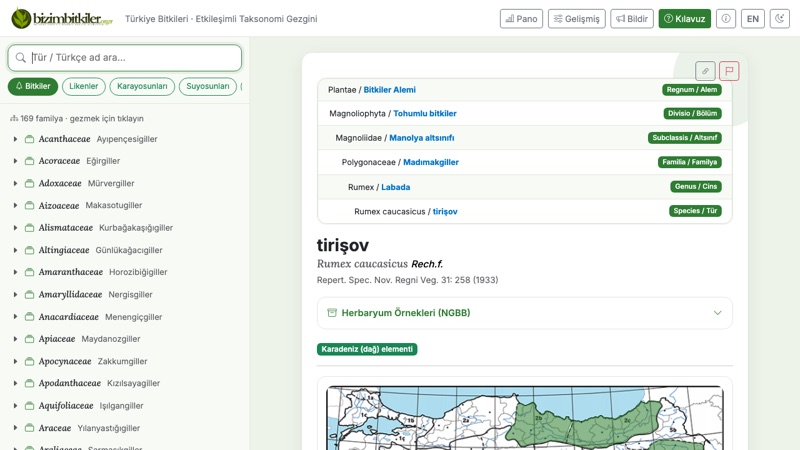The width and height of the screenshot is (800, 450).
Task: Click the info circle icon
Action: tap(726, 19)
